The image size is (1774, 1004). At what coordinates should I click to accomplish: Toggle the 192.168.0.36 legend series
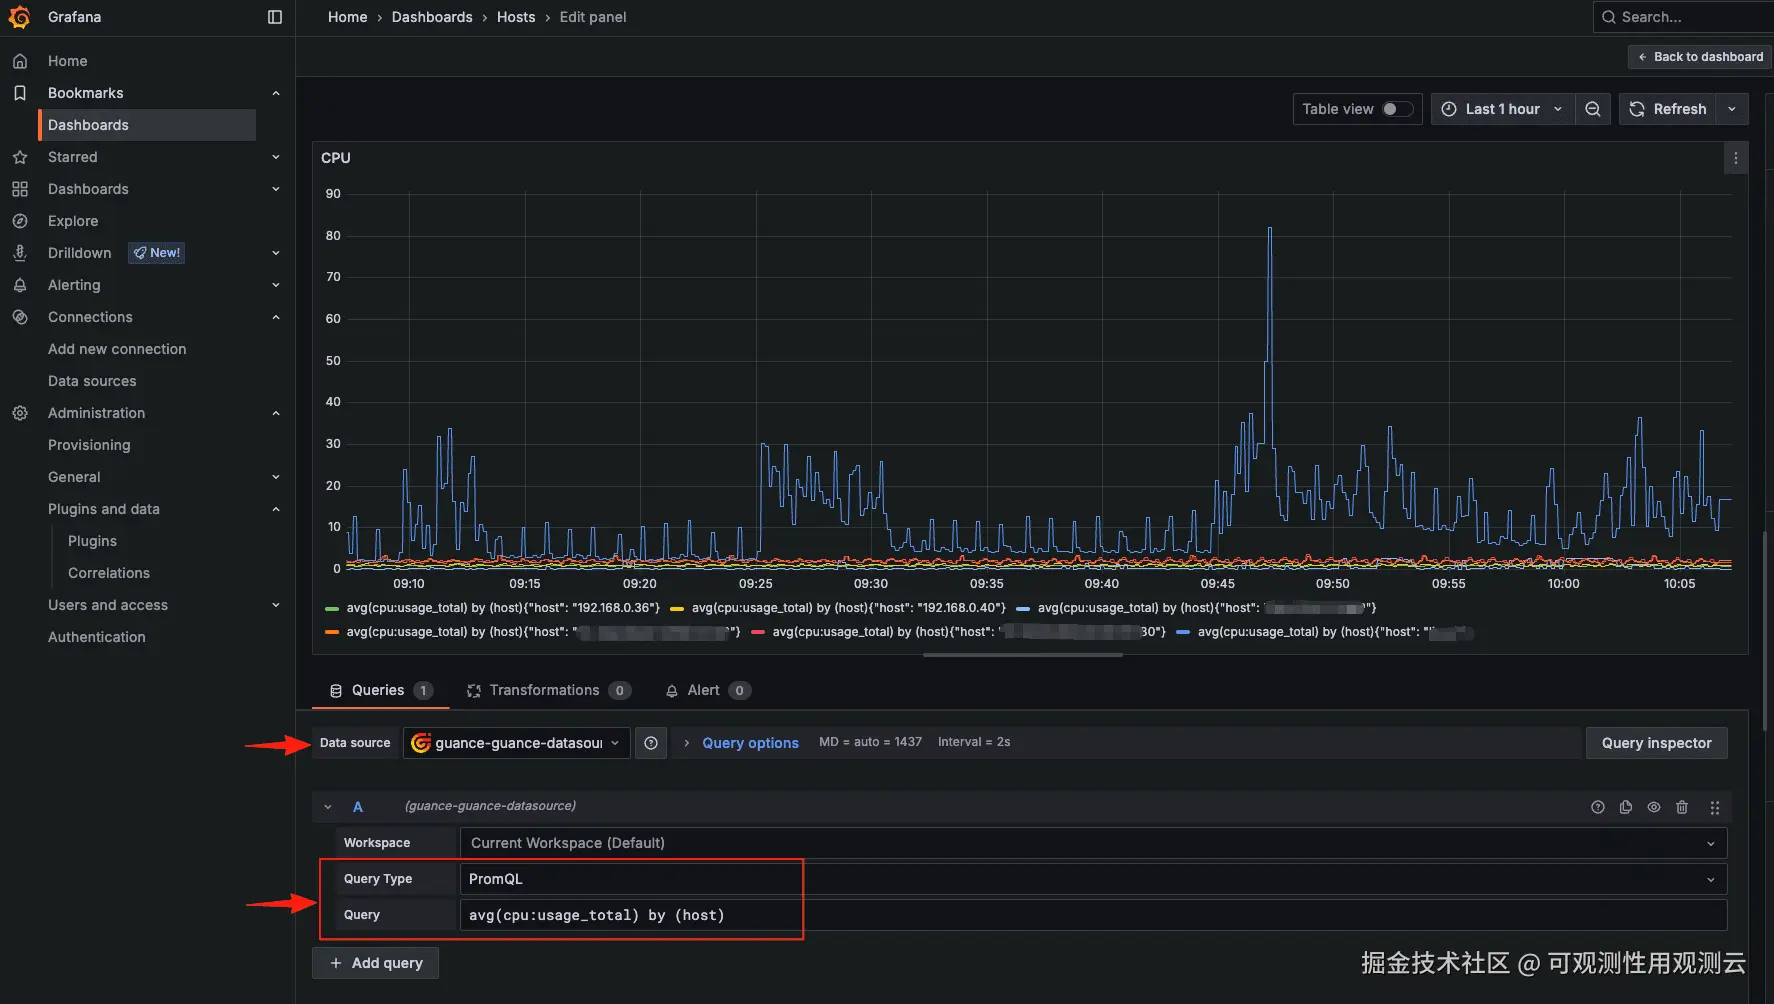502,608
